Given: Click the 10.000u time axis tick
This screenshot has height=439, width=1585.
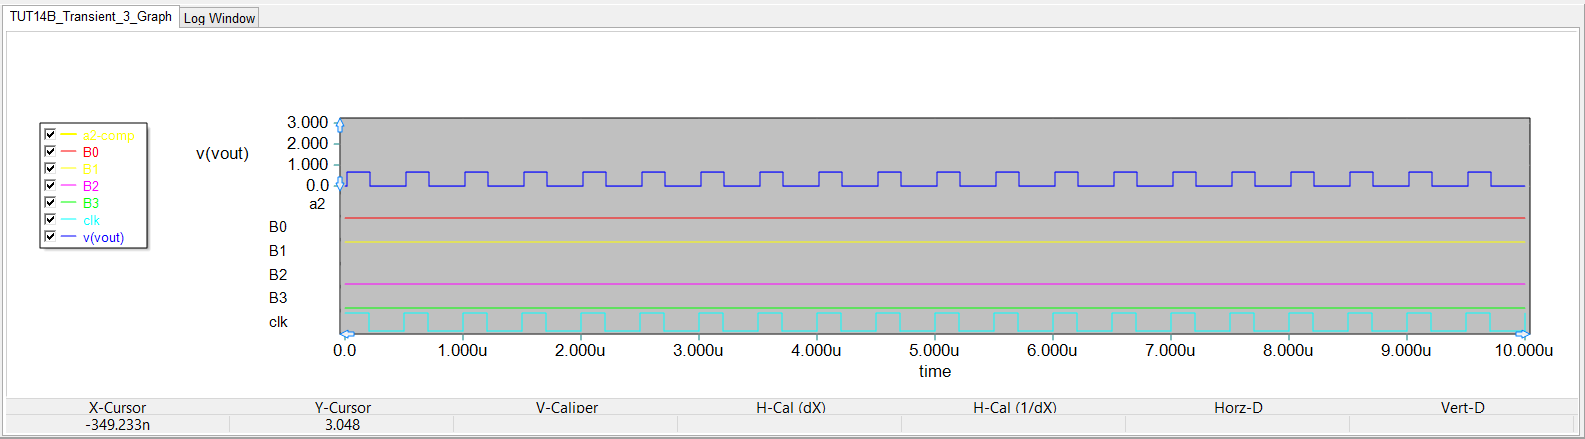Looking at the screenshot, I should [1524, 350].
